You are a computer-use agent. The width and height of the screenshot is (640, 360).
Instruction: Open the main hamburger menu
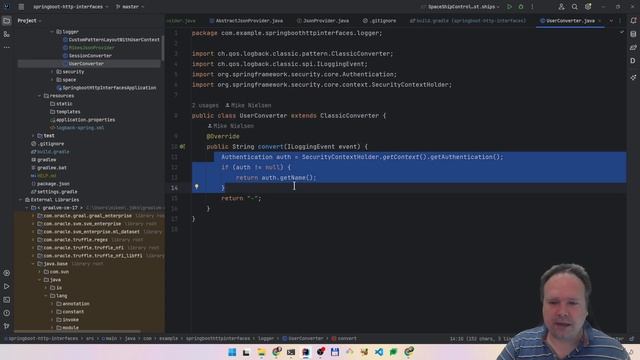[x=21, y=7]
